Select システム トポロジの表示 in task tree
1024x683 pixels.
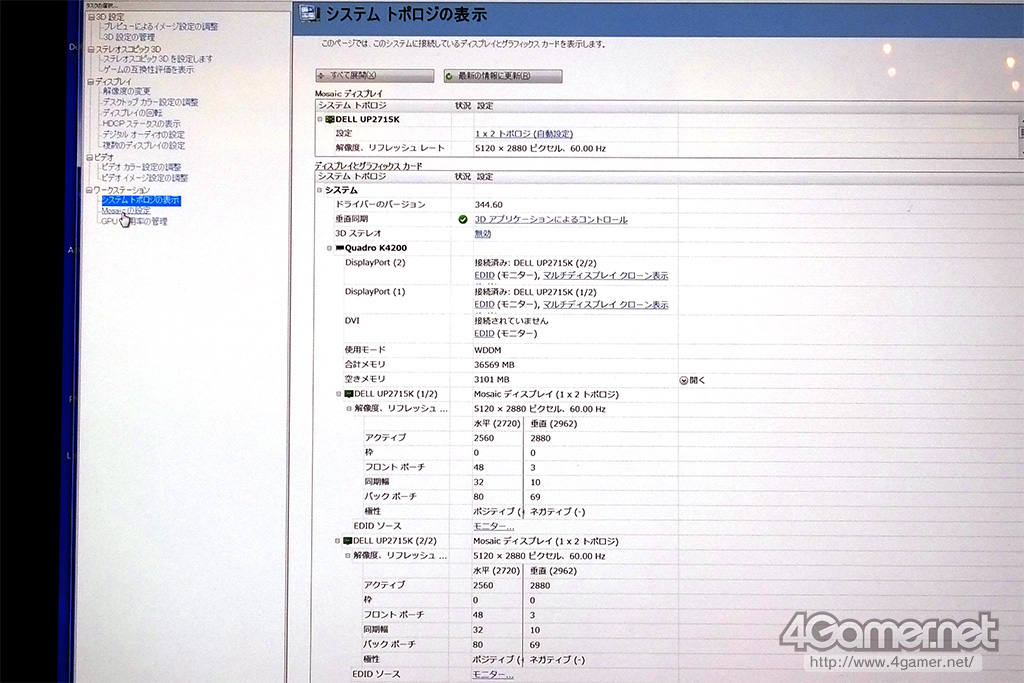140,200
